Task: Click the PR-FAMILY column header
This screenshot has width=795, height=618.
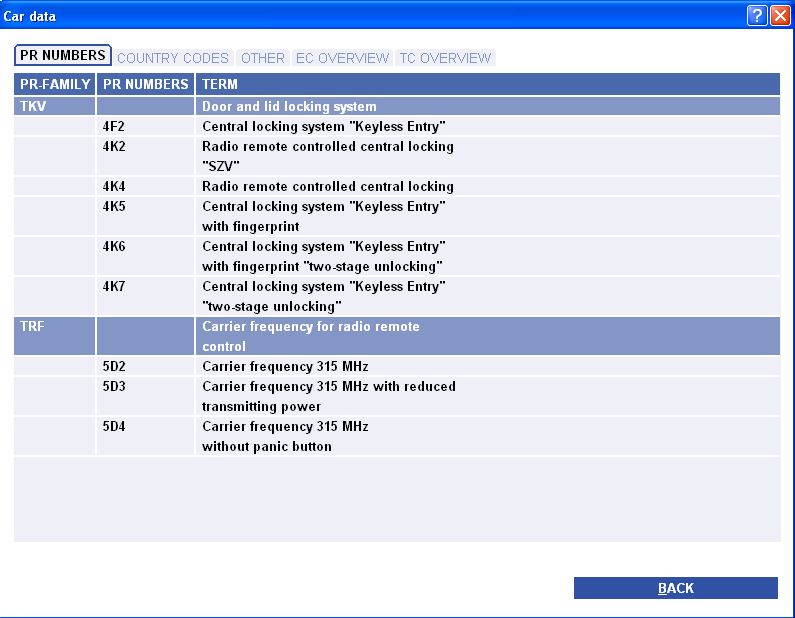Action: click(x=55, y=85)
